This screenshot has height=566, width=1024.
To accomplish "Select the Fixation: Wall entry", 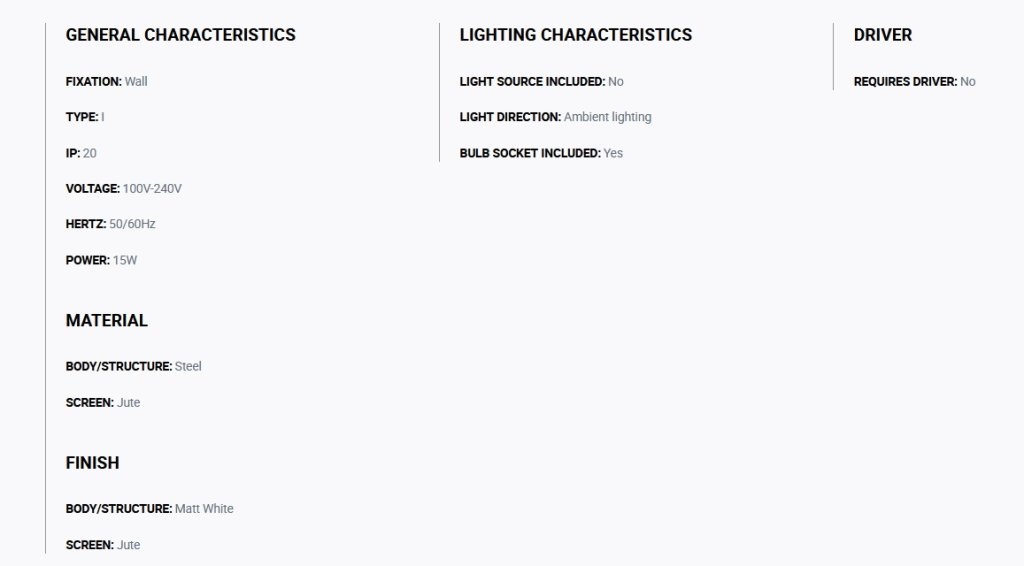I will point(106,82).
